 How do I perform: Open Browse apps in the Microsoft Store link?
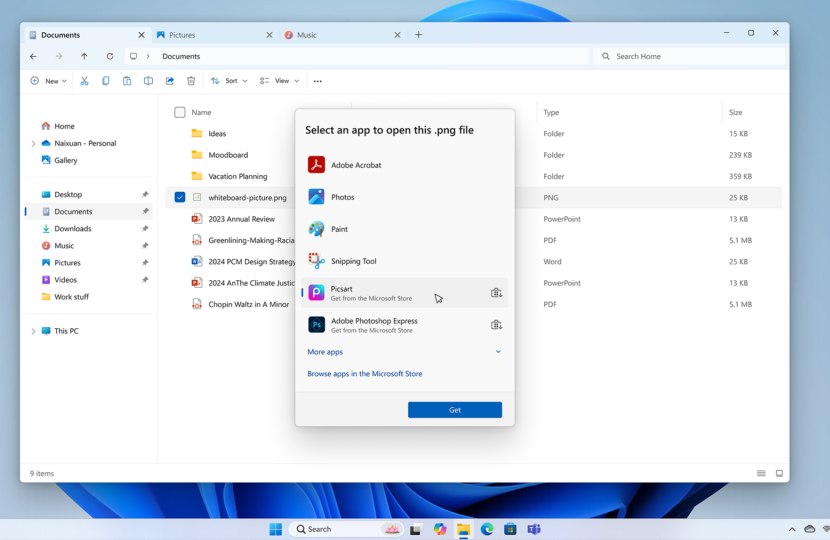click(365, 374)
